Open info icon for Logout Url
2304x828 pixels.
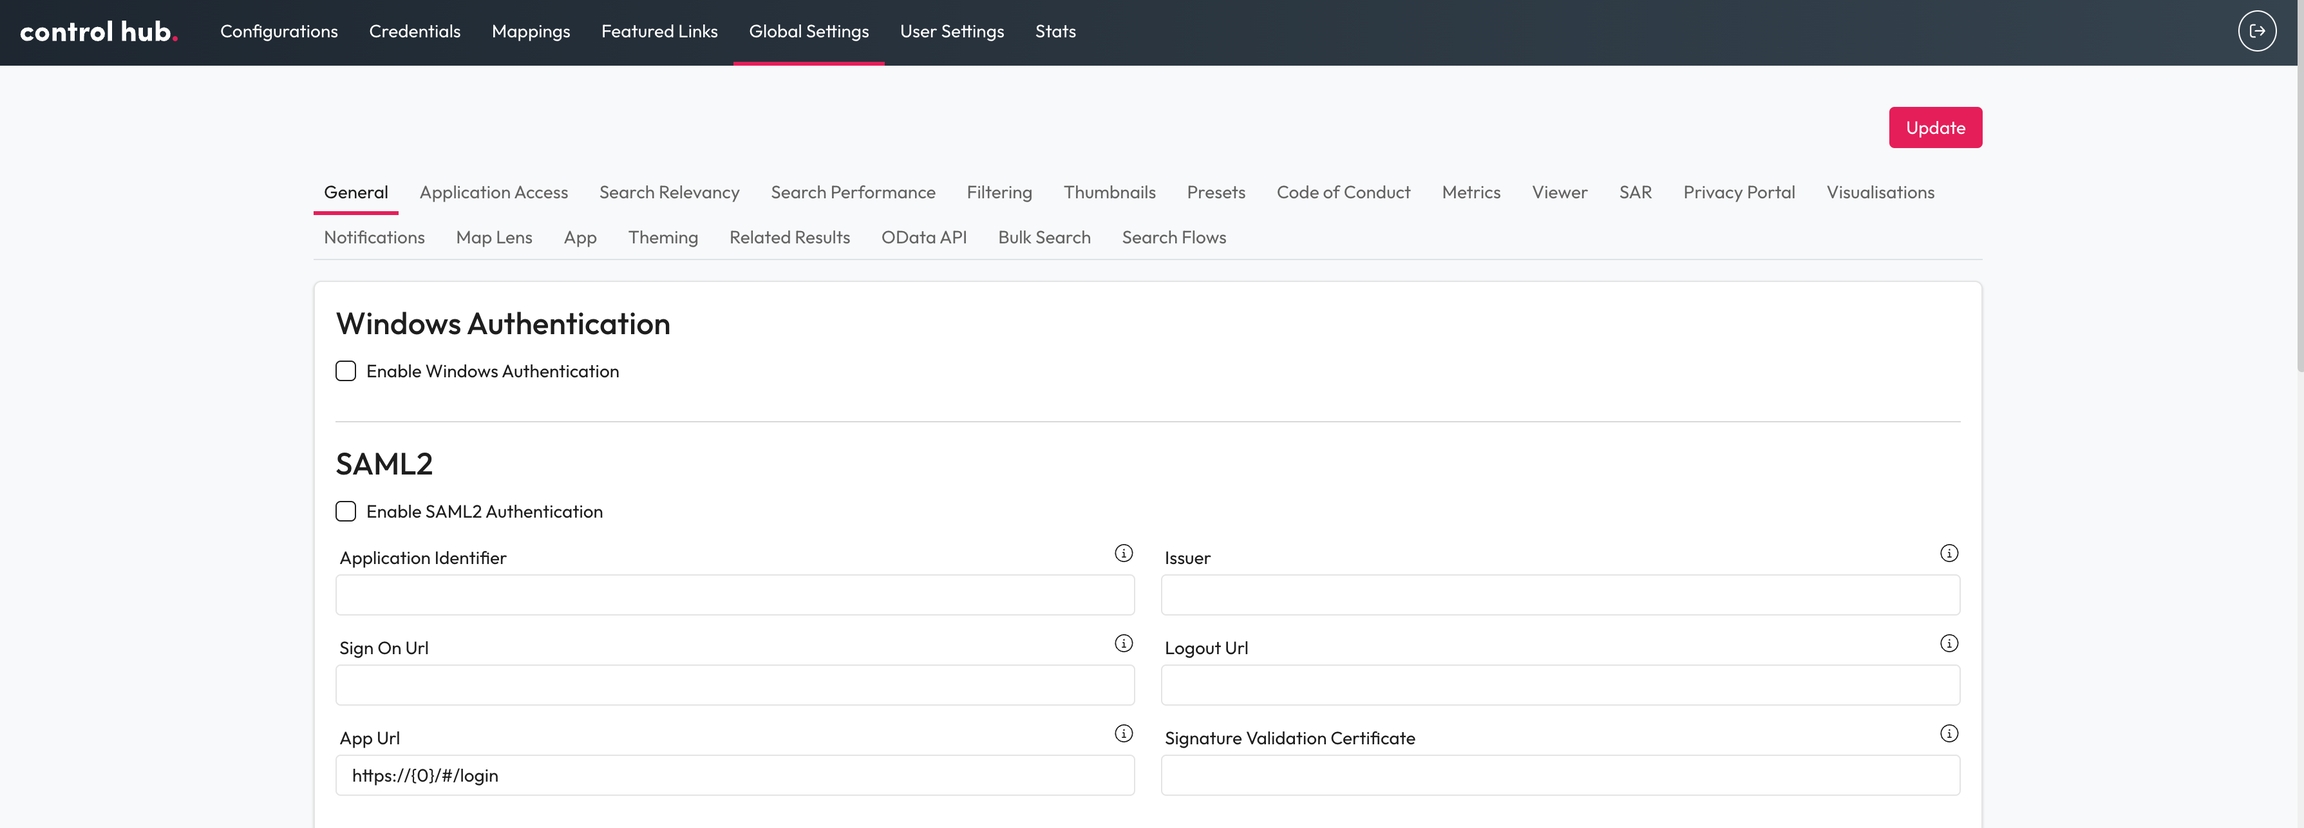point(1948,644)
